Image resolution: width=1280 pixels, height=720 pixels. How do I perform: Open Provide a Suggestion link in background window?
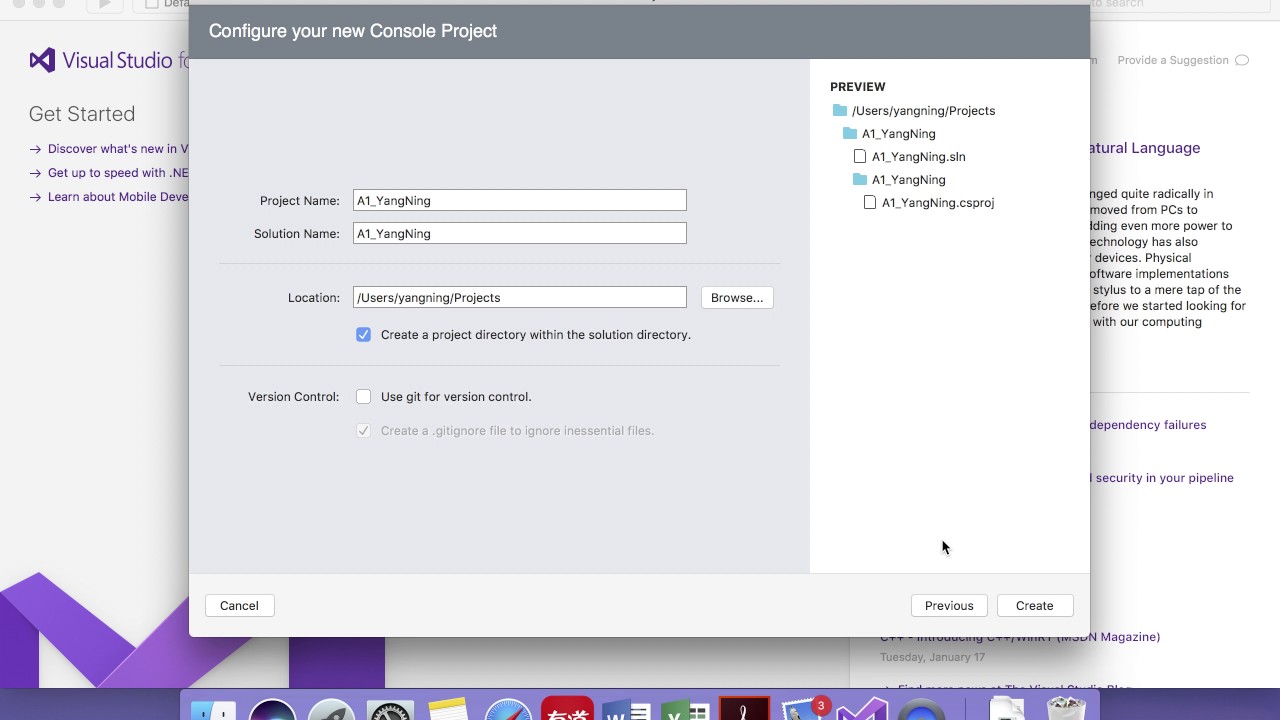[1172, 60]
